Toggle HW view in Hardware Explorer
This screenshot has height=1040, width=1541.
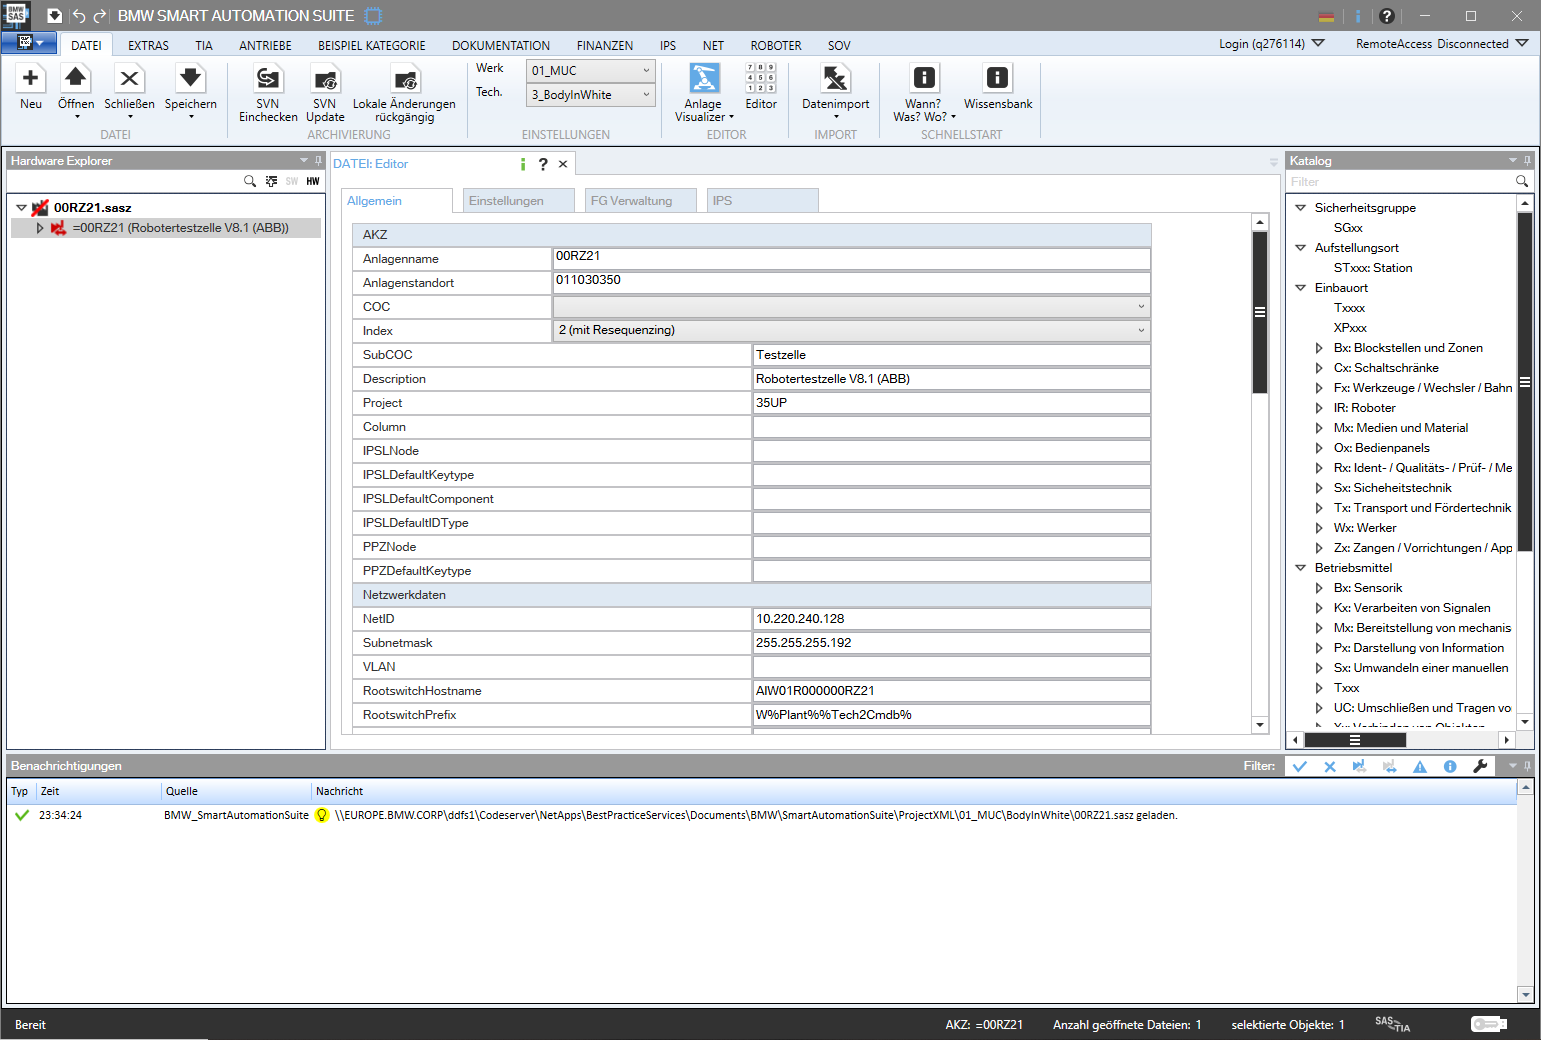[x=313, y=181]
